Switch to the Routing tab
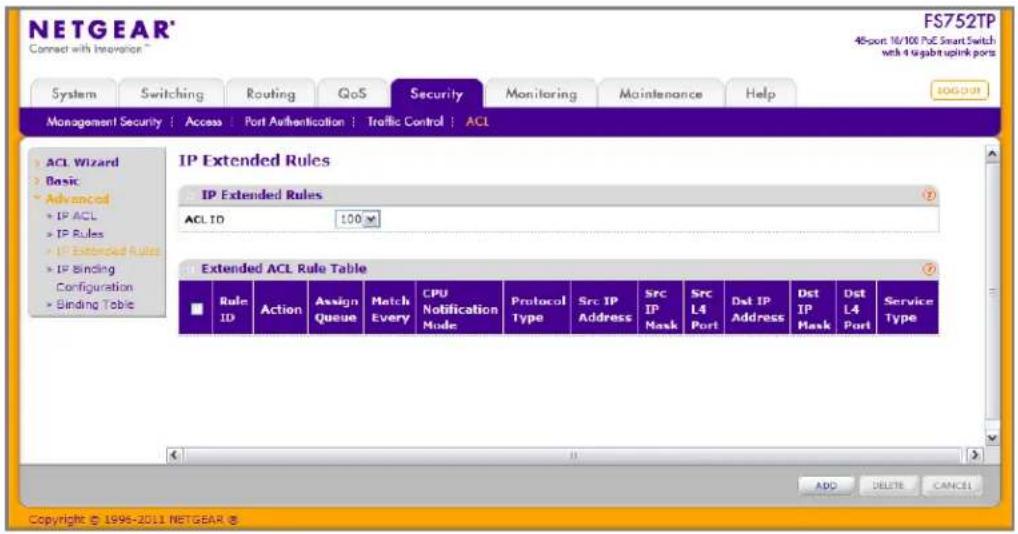 (x=271, y=93)
